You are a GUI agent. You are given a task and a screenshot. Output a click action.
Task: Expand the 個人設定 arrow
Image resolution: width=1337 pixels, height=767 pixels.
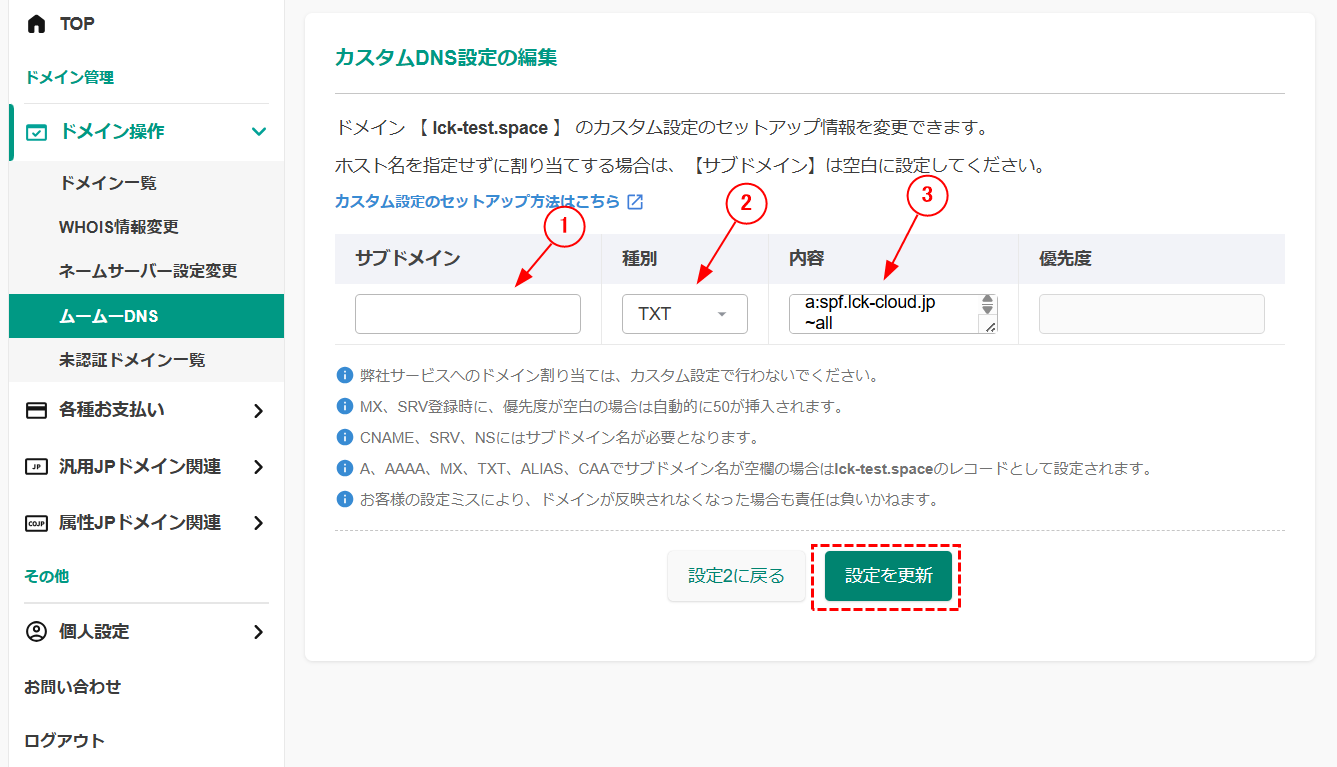coord(259,632)
